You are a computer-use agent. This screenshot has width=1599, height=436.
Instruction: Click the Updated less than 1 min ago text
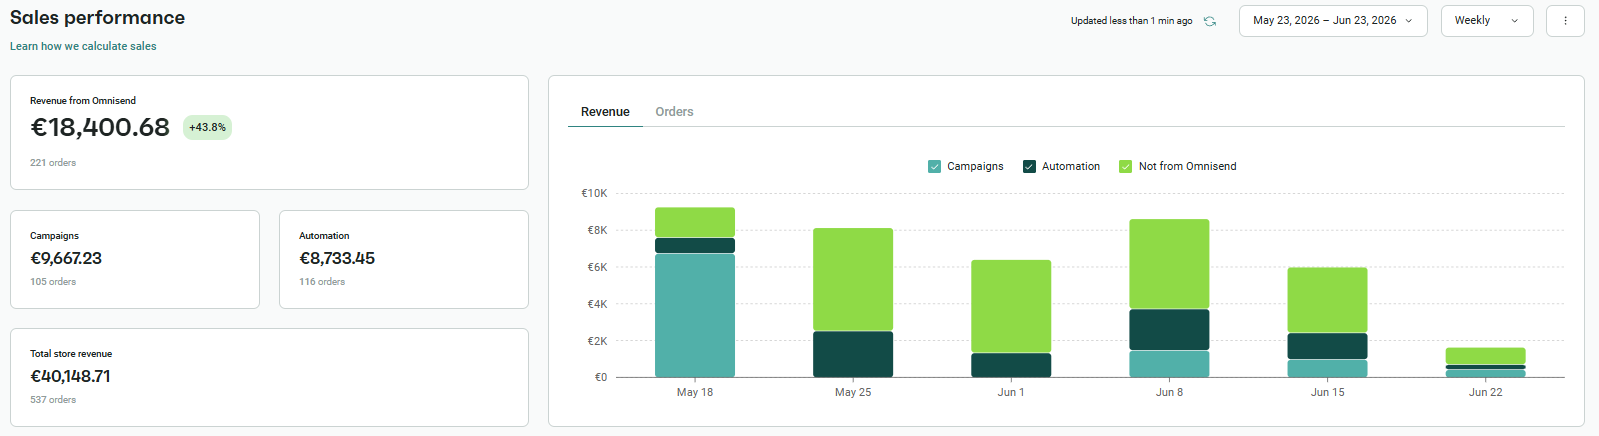1131,21
